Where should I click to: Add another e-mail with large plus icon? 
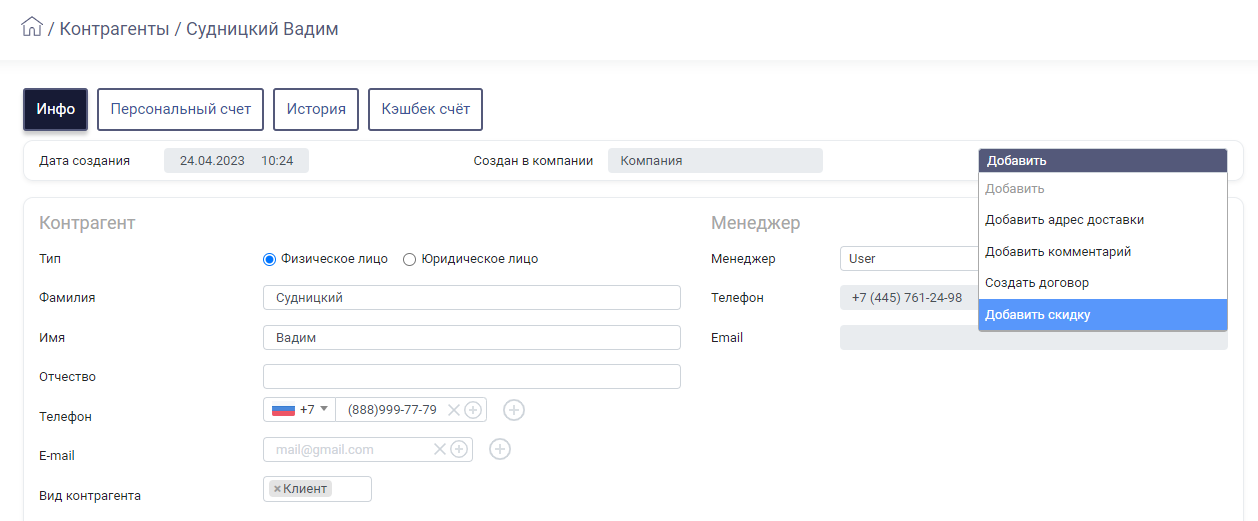click(x=500, y=449)
